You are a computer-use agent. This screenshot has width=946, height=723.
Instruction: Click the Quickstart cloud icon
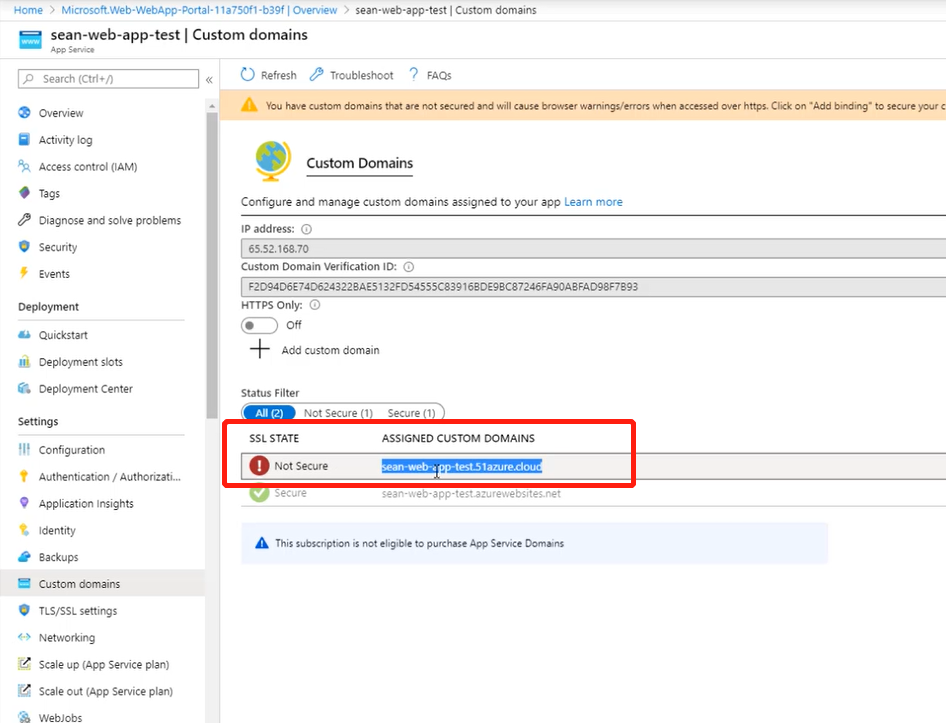24,334
